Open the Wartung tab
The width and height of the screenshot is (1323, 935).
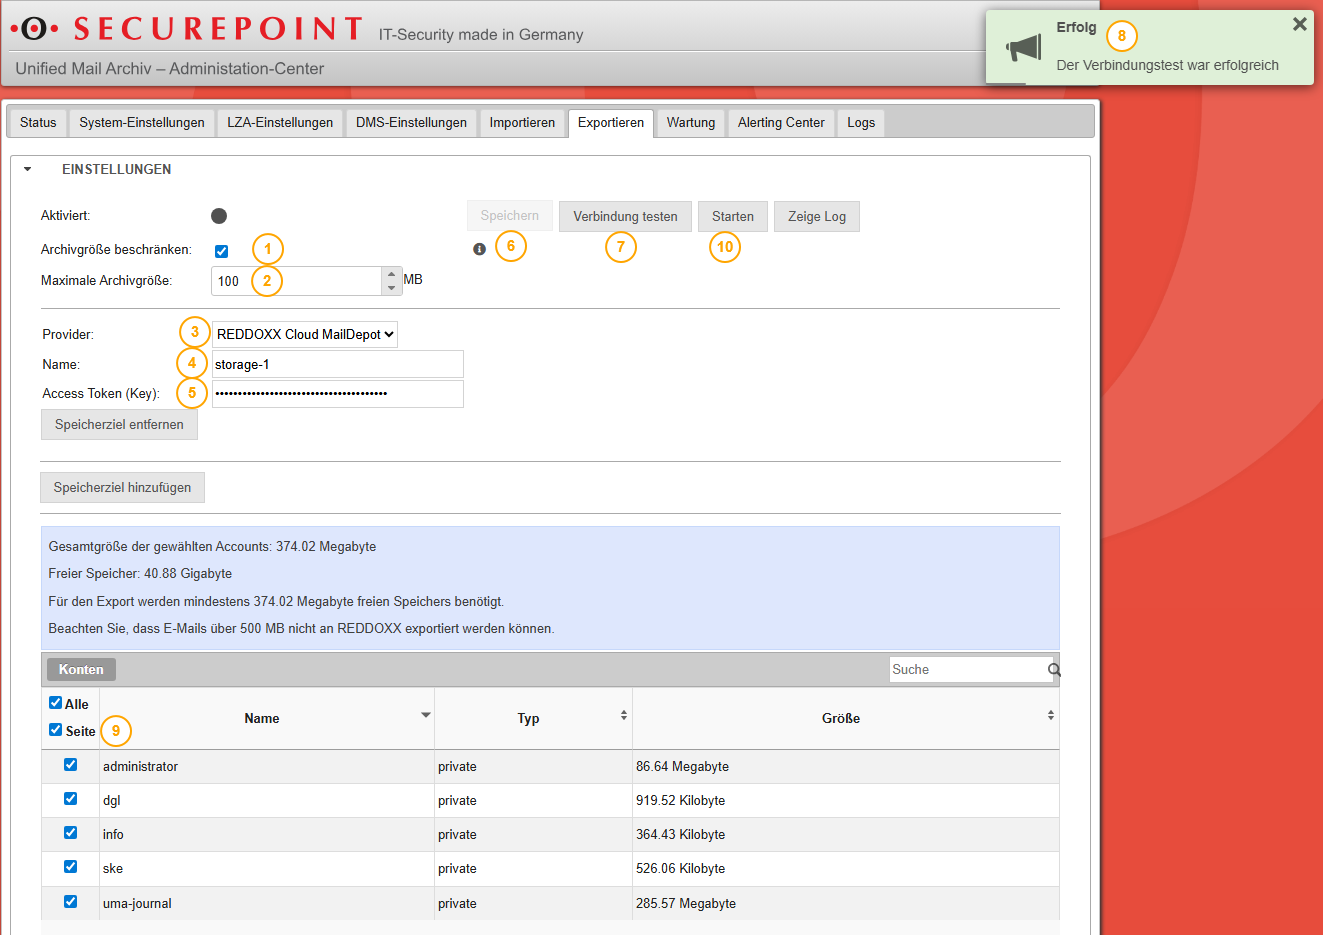[x=691, y=123]
